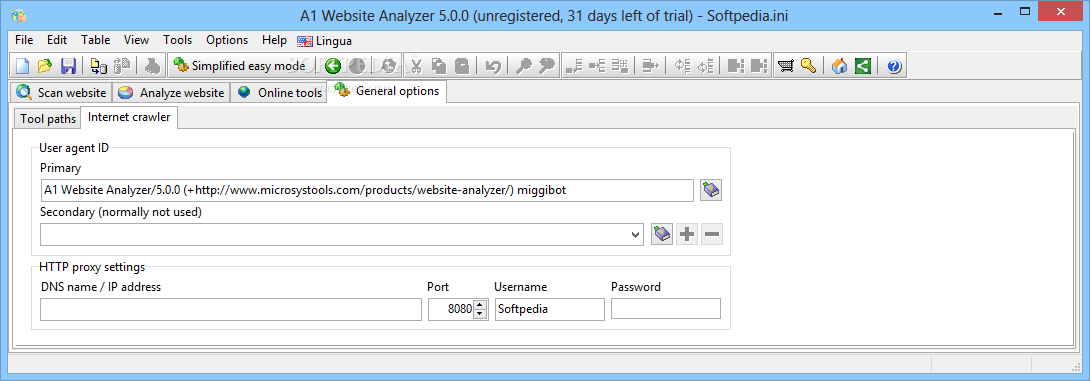Click the app icon in the title bar
Viewport: 1090px width, 381px height.
[19, 15]
